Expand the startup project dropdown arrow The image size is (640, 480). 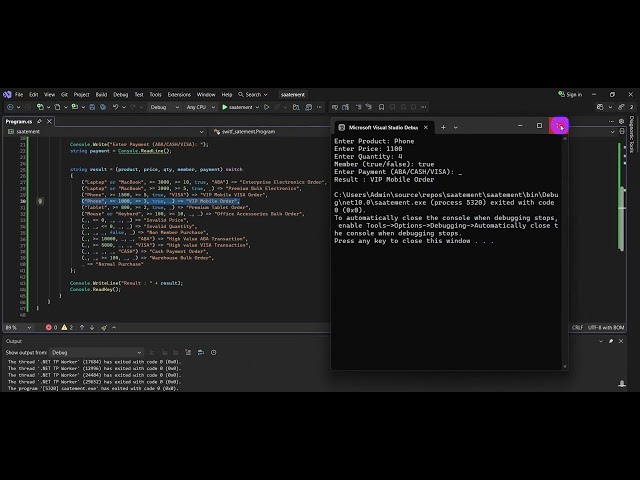(x=257, y=107)
